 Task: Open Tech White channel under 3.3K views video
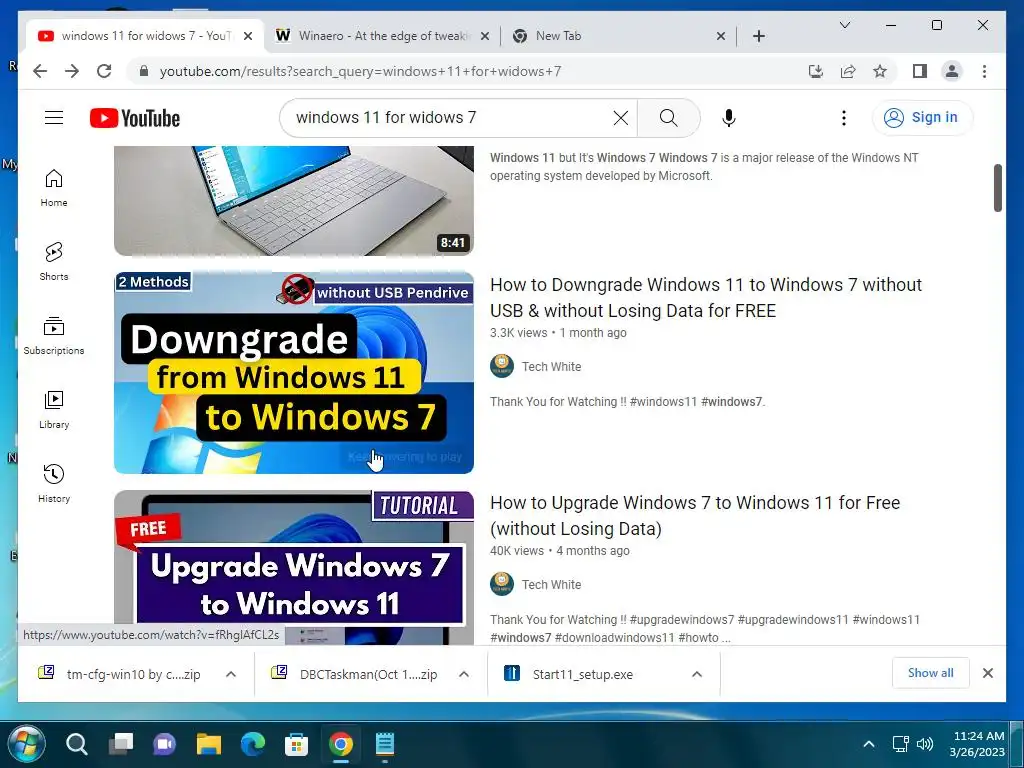pyautogui.click(x=551, y=366)
